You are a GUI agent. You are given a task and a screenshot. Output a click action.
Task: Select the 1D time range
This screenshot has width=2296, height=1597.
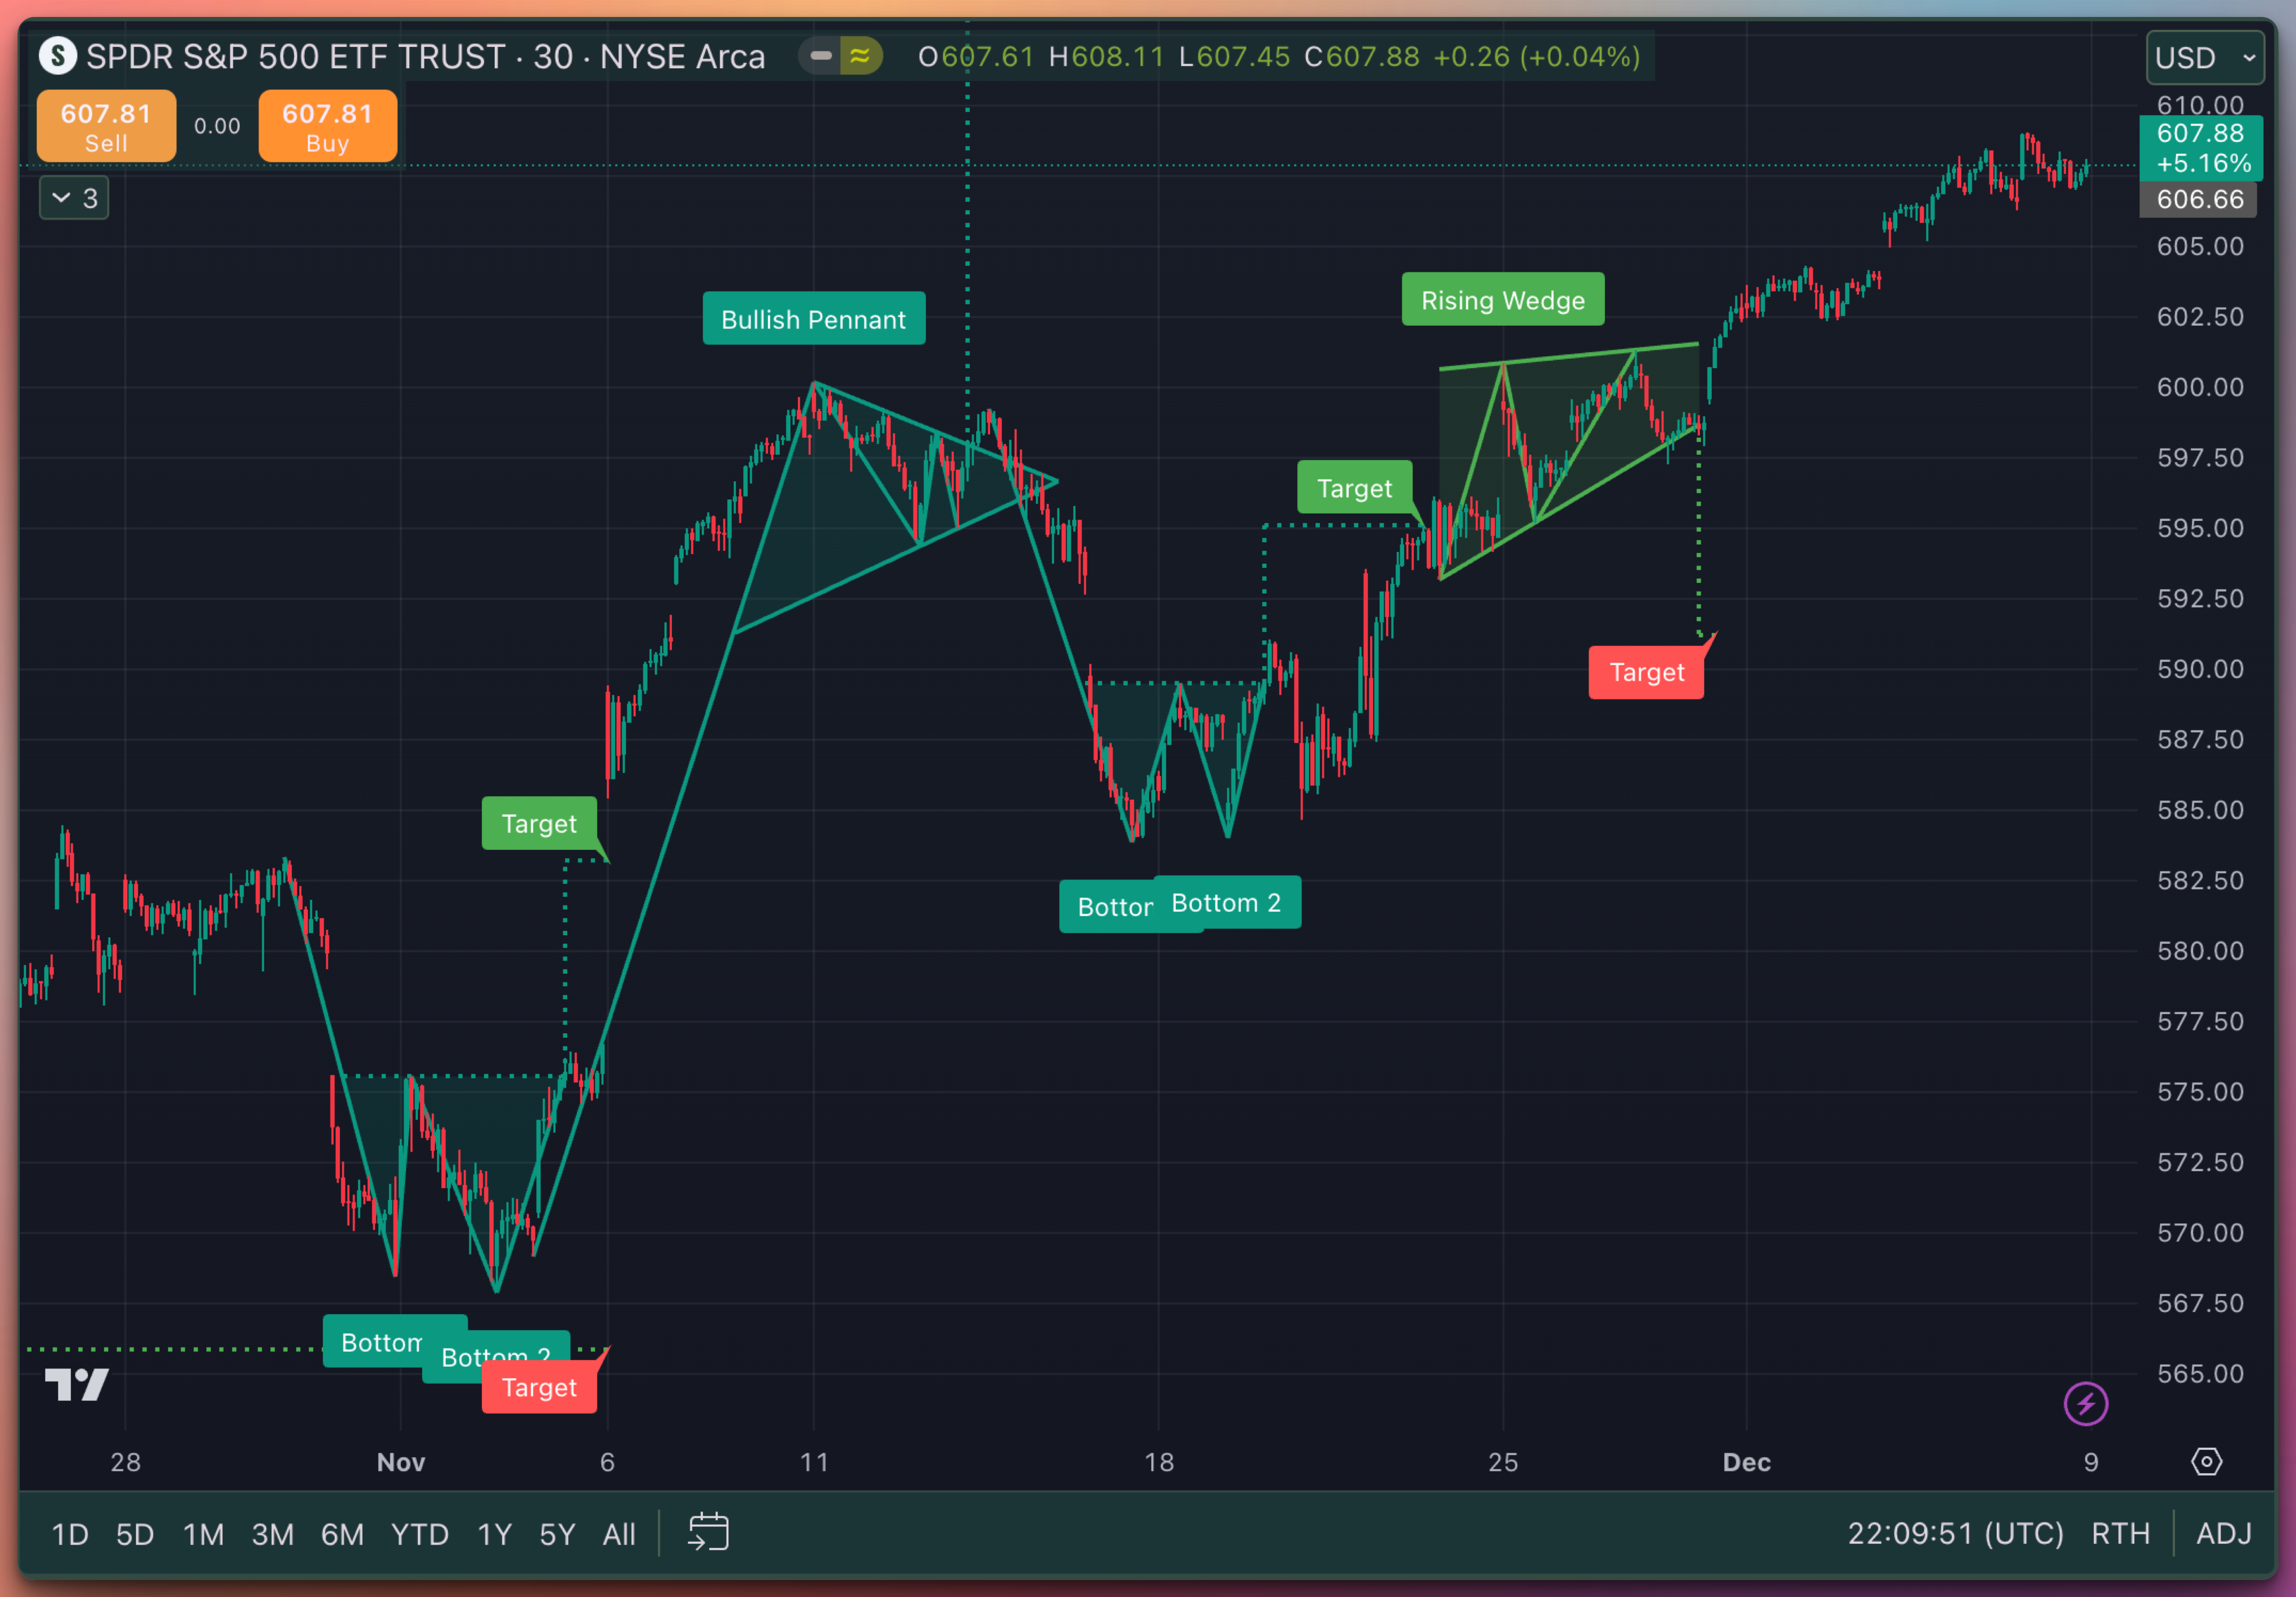click(x=70, y=1534)
